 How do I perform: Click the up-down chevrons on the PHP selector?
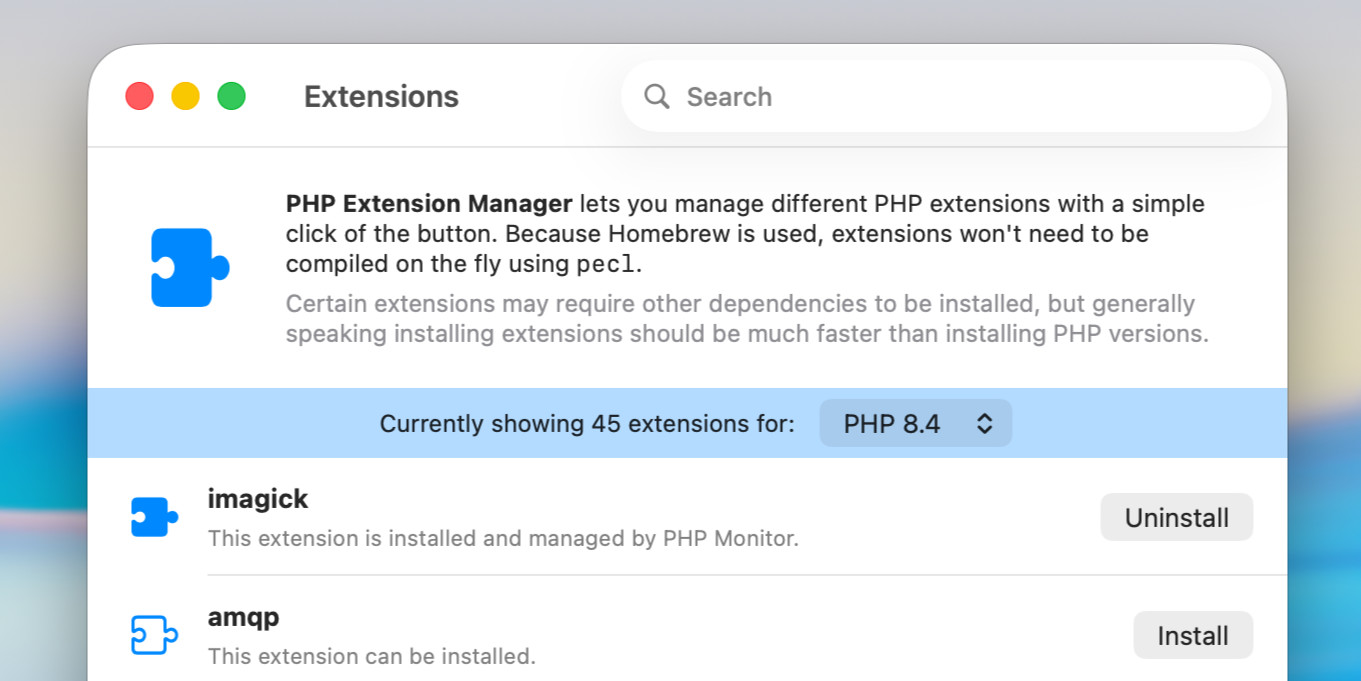point(984,423)
